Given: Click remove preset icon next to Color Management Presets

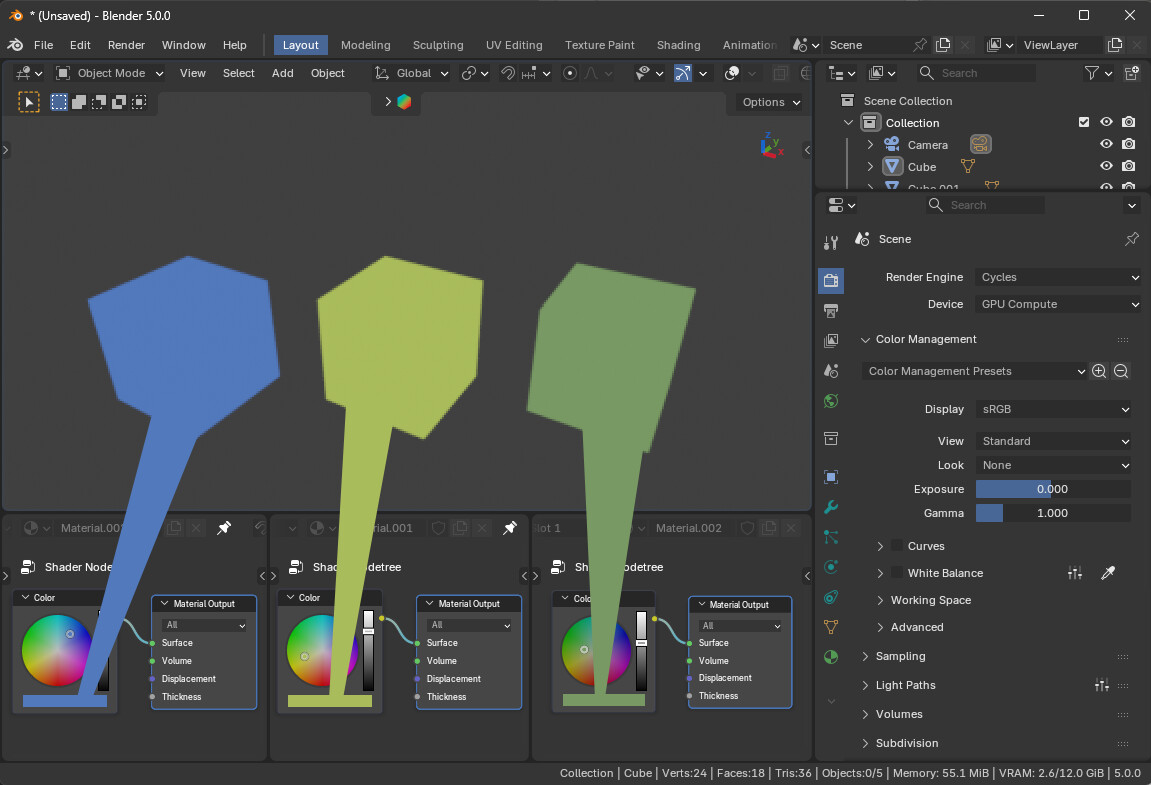Looking at the screenshot, I should (x=1121, y=371).
